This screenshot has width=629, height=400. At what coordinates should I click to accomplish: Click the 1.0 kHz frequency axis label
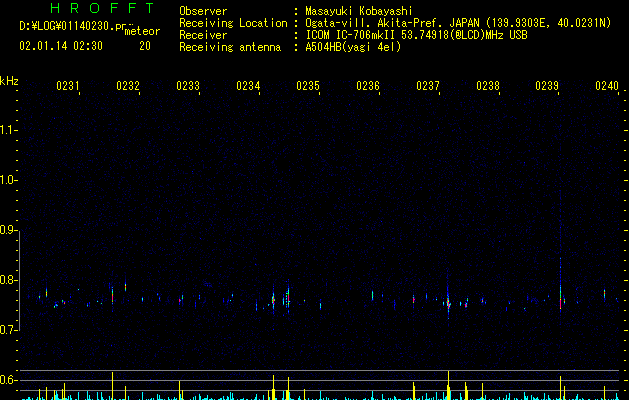point(8,180)
